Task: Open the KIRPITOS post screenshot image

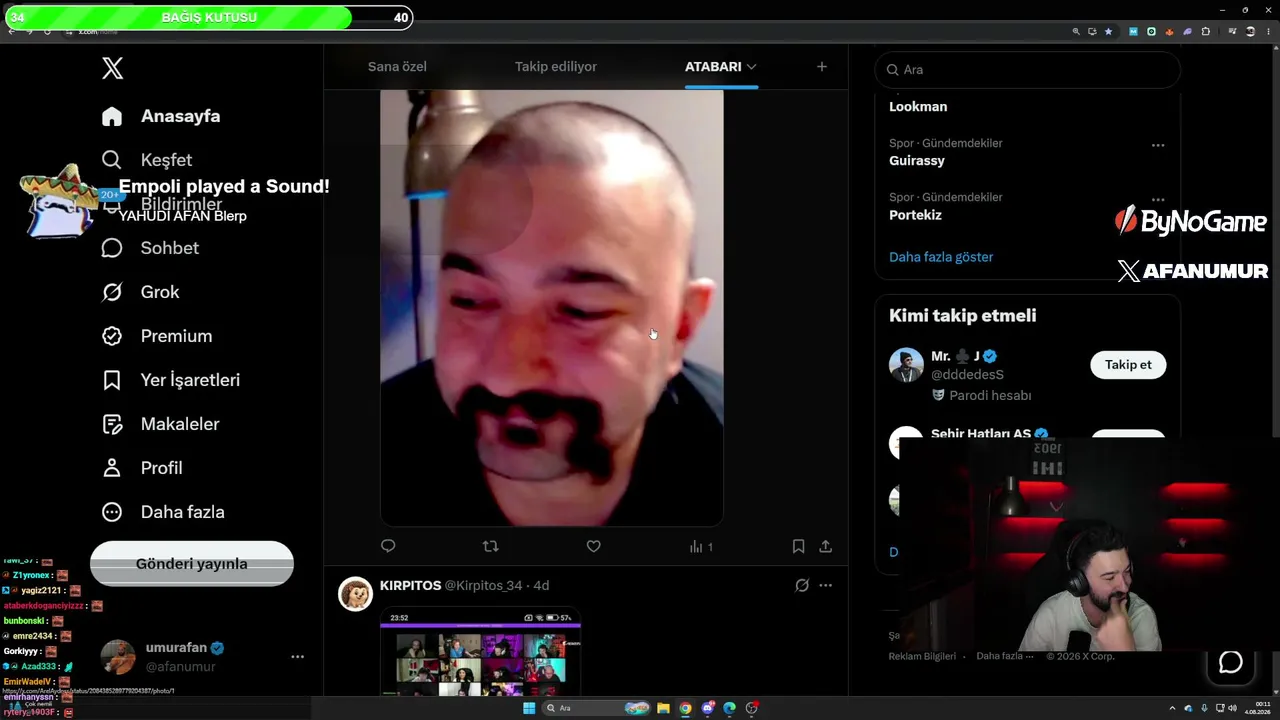Action: (481, 651)
